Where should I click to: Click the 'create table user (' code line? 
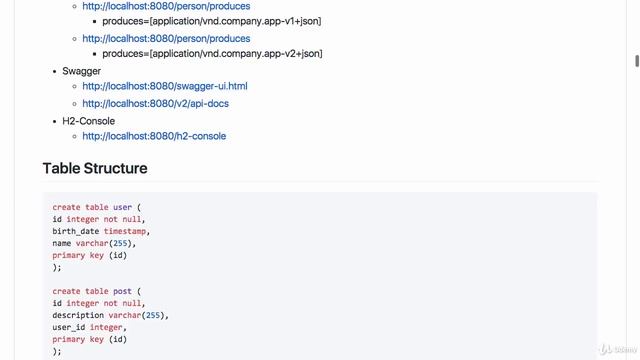pos(96,207)
